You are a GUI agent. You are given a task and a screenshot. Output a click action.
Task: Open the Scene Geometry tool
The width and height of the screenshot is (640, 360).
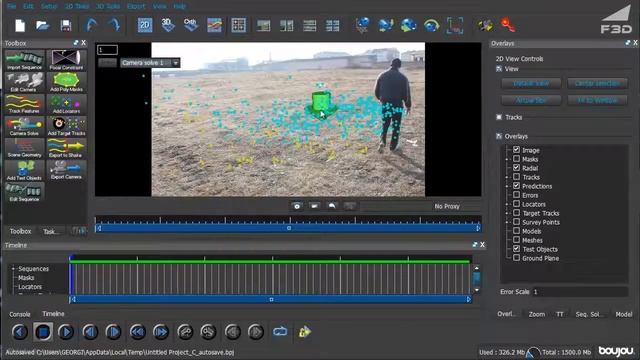[x=24, y=148]
